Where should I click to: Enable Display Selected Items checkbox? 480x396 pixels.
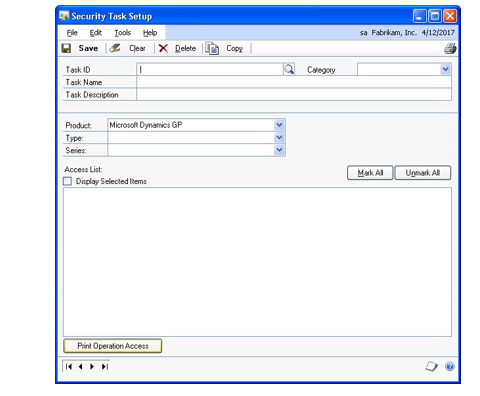point(67,181)
